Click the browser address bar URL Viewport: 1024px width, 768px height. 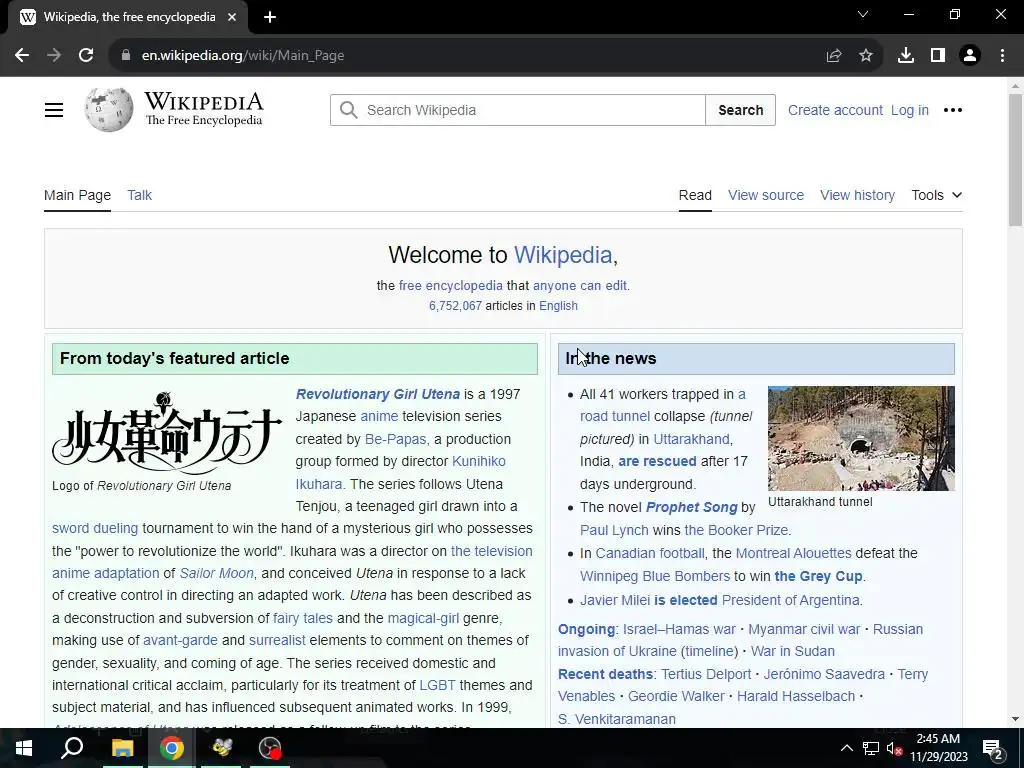pos(243,56)
